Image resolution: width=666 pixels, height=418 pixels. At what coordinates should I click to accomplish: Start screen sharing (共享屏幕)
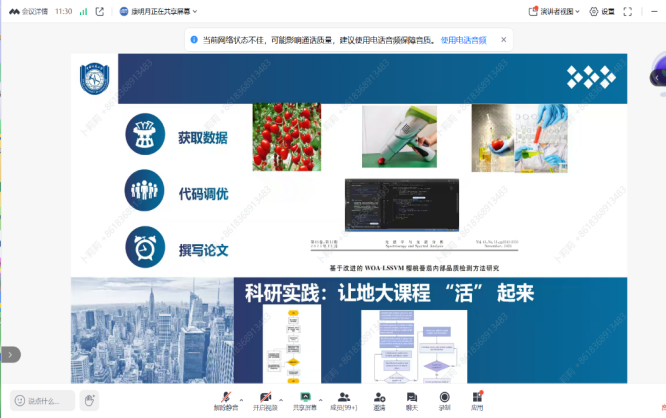click(x=305, y=401)
